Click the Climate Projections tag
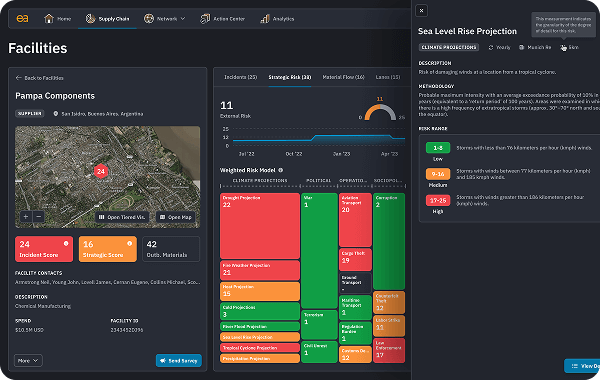 pyautogui.click(x=449, y=47)
